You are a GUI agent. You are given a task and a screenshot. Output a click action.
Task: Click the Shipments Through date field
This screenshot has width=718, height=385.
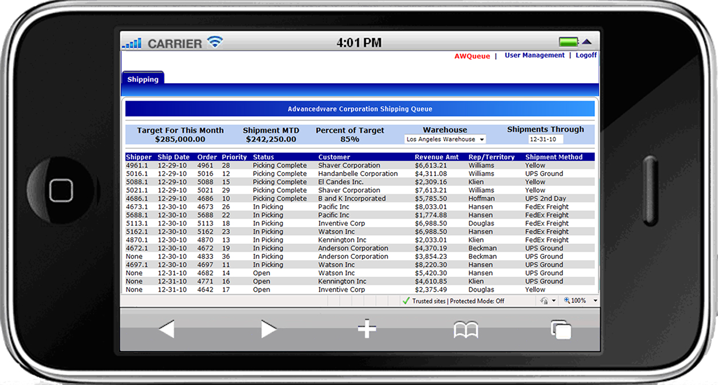[545, 139]
